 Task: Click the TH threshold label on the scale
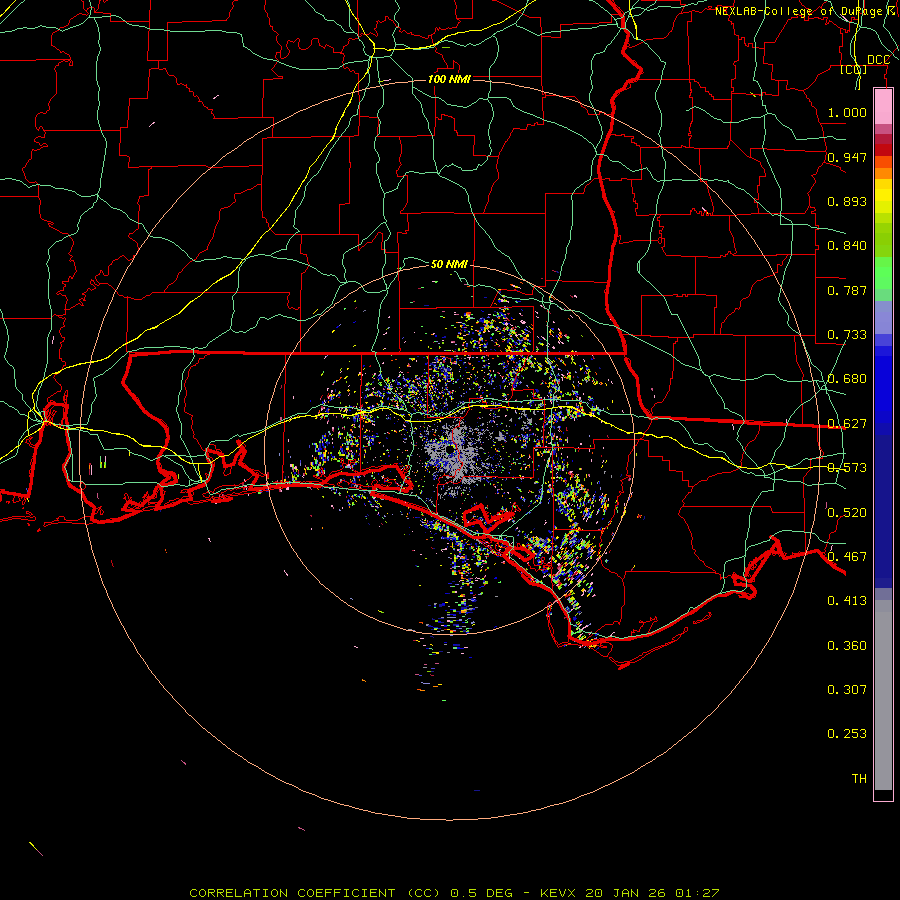pyautogui.click(x=859, y=779)
